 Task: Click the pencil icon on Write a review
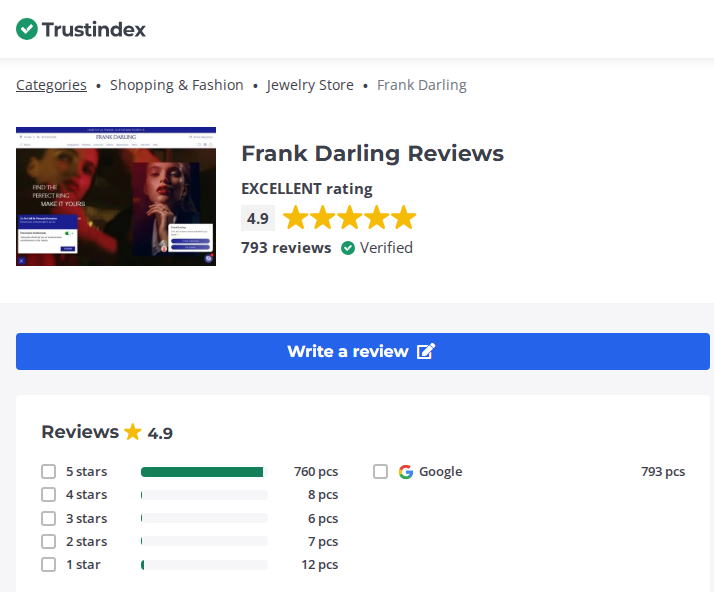pos(426,352)
